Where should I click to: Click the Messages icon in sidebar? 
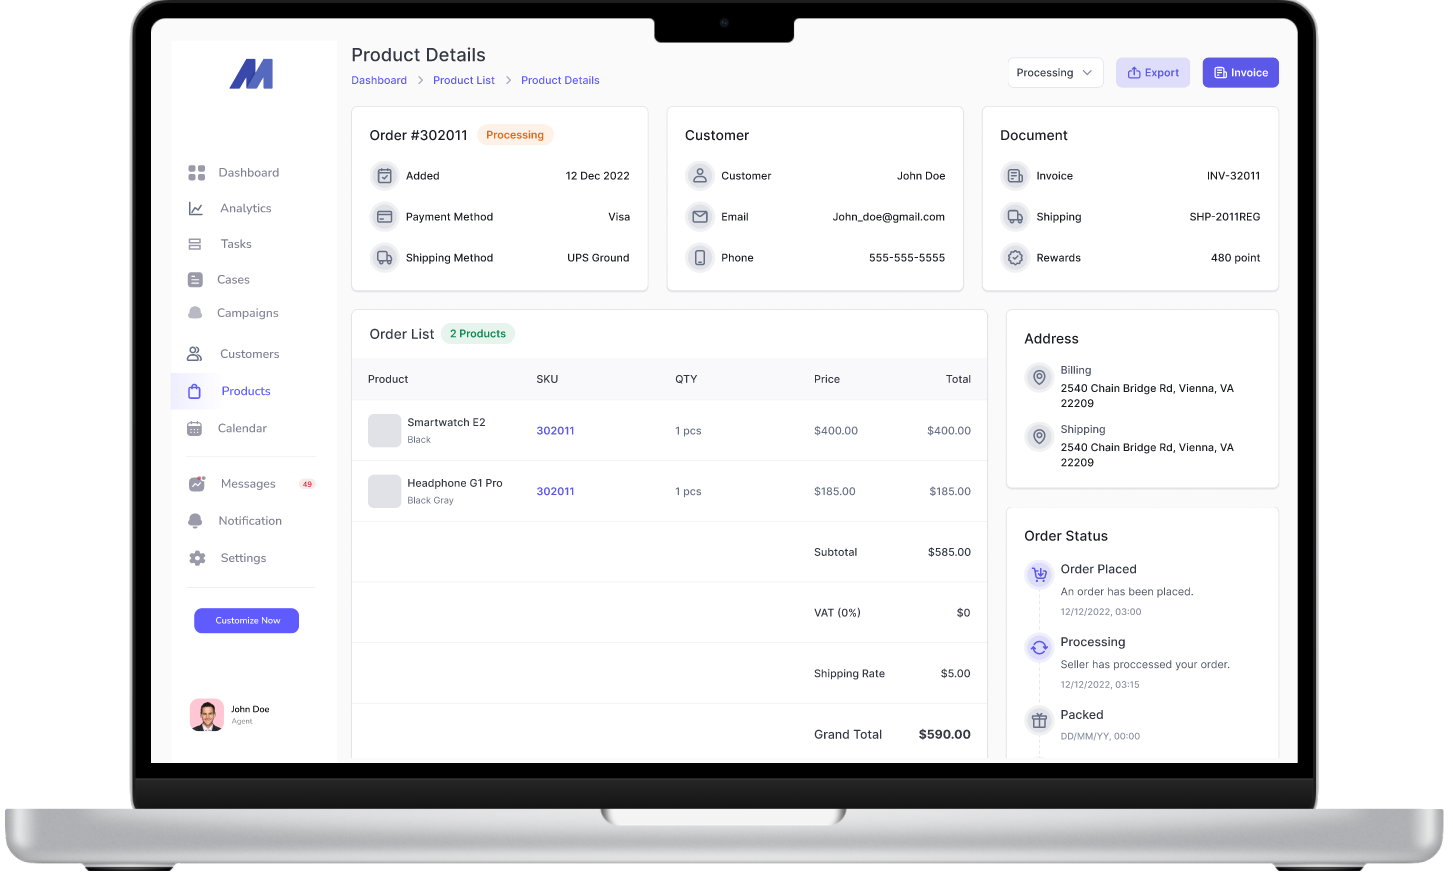196,484
